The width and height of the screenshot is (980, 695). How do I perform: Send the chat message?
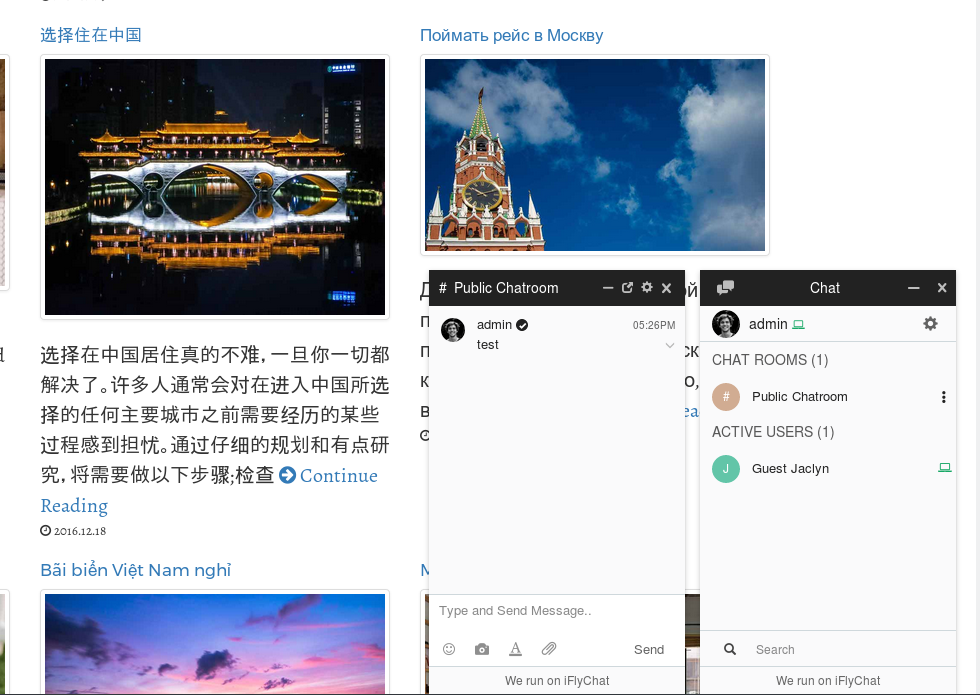(x=649, y=649)
